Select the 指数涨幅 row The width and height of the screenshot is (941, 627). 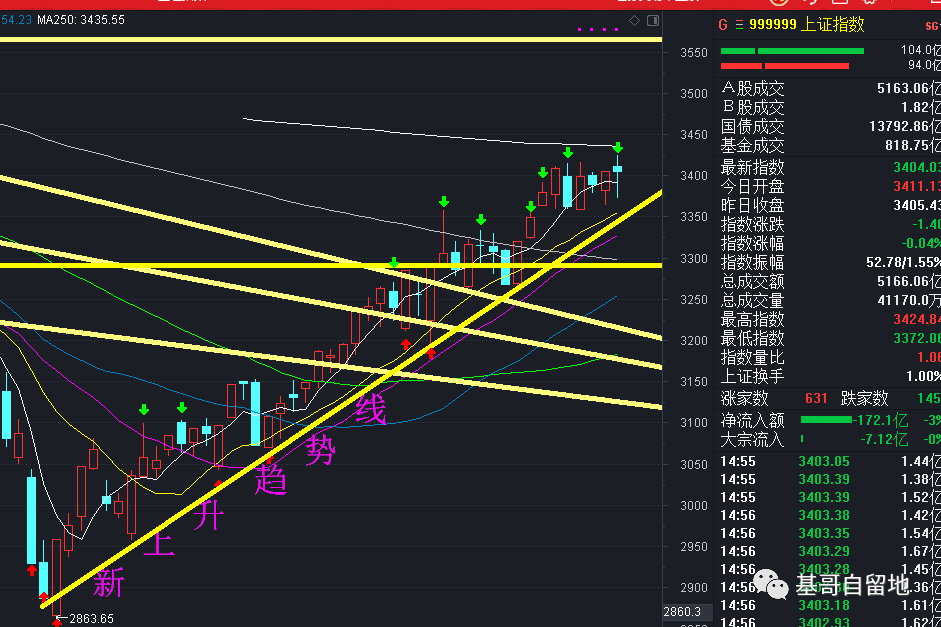[831, 244]
